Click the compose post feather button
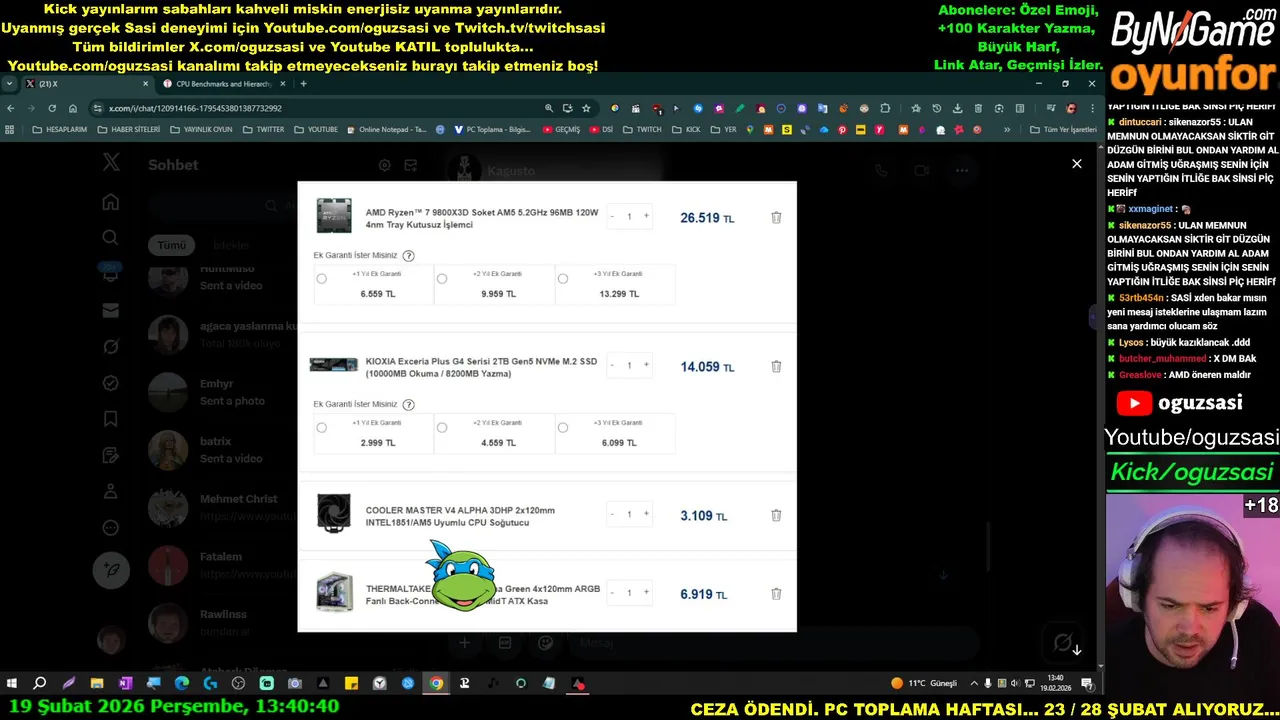This screenshot has height=720, width=1280. [x=111, y=569]
